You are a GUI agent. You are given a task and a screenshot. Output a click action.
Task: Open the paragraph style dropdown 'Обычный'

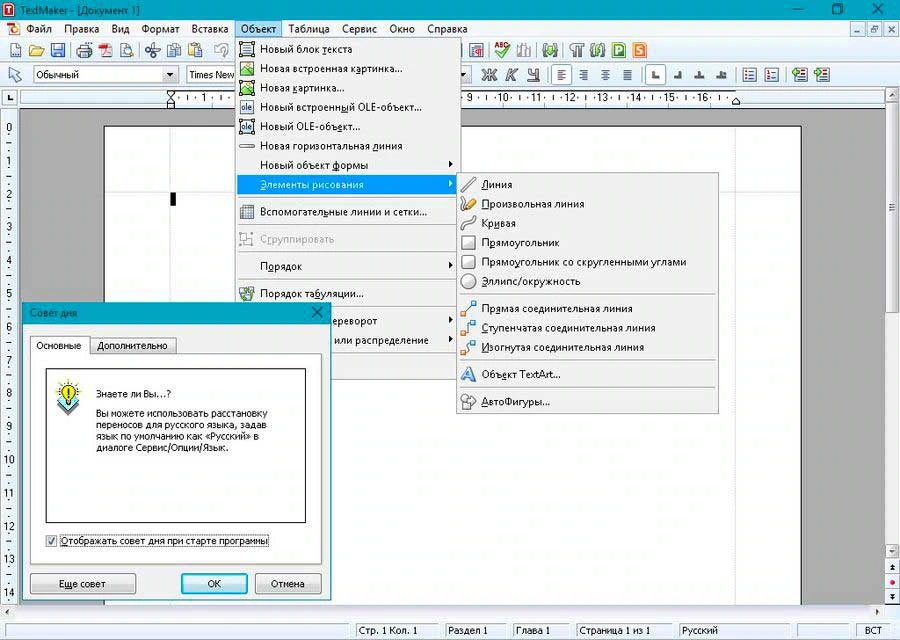point(169,75)
